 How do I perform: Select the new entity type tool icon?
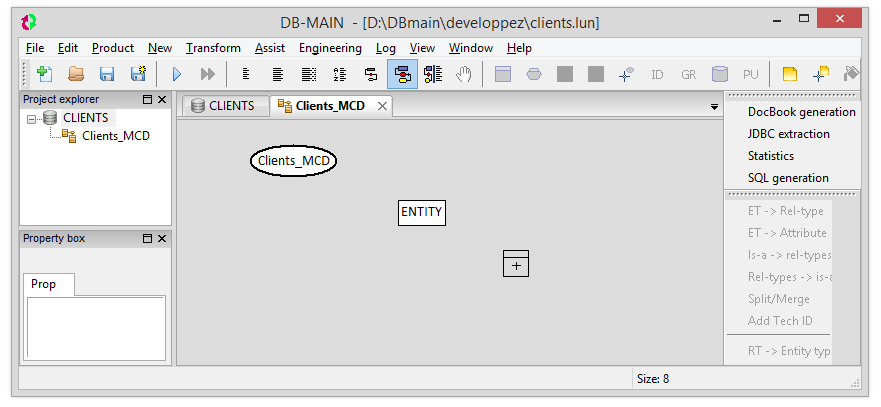[x=502, y=74]
